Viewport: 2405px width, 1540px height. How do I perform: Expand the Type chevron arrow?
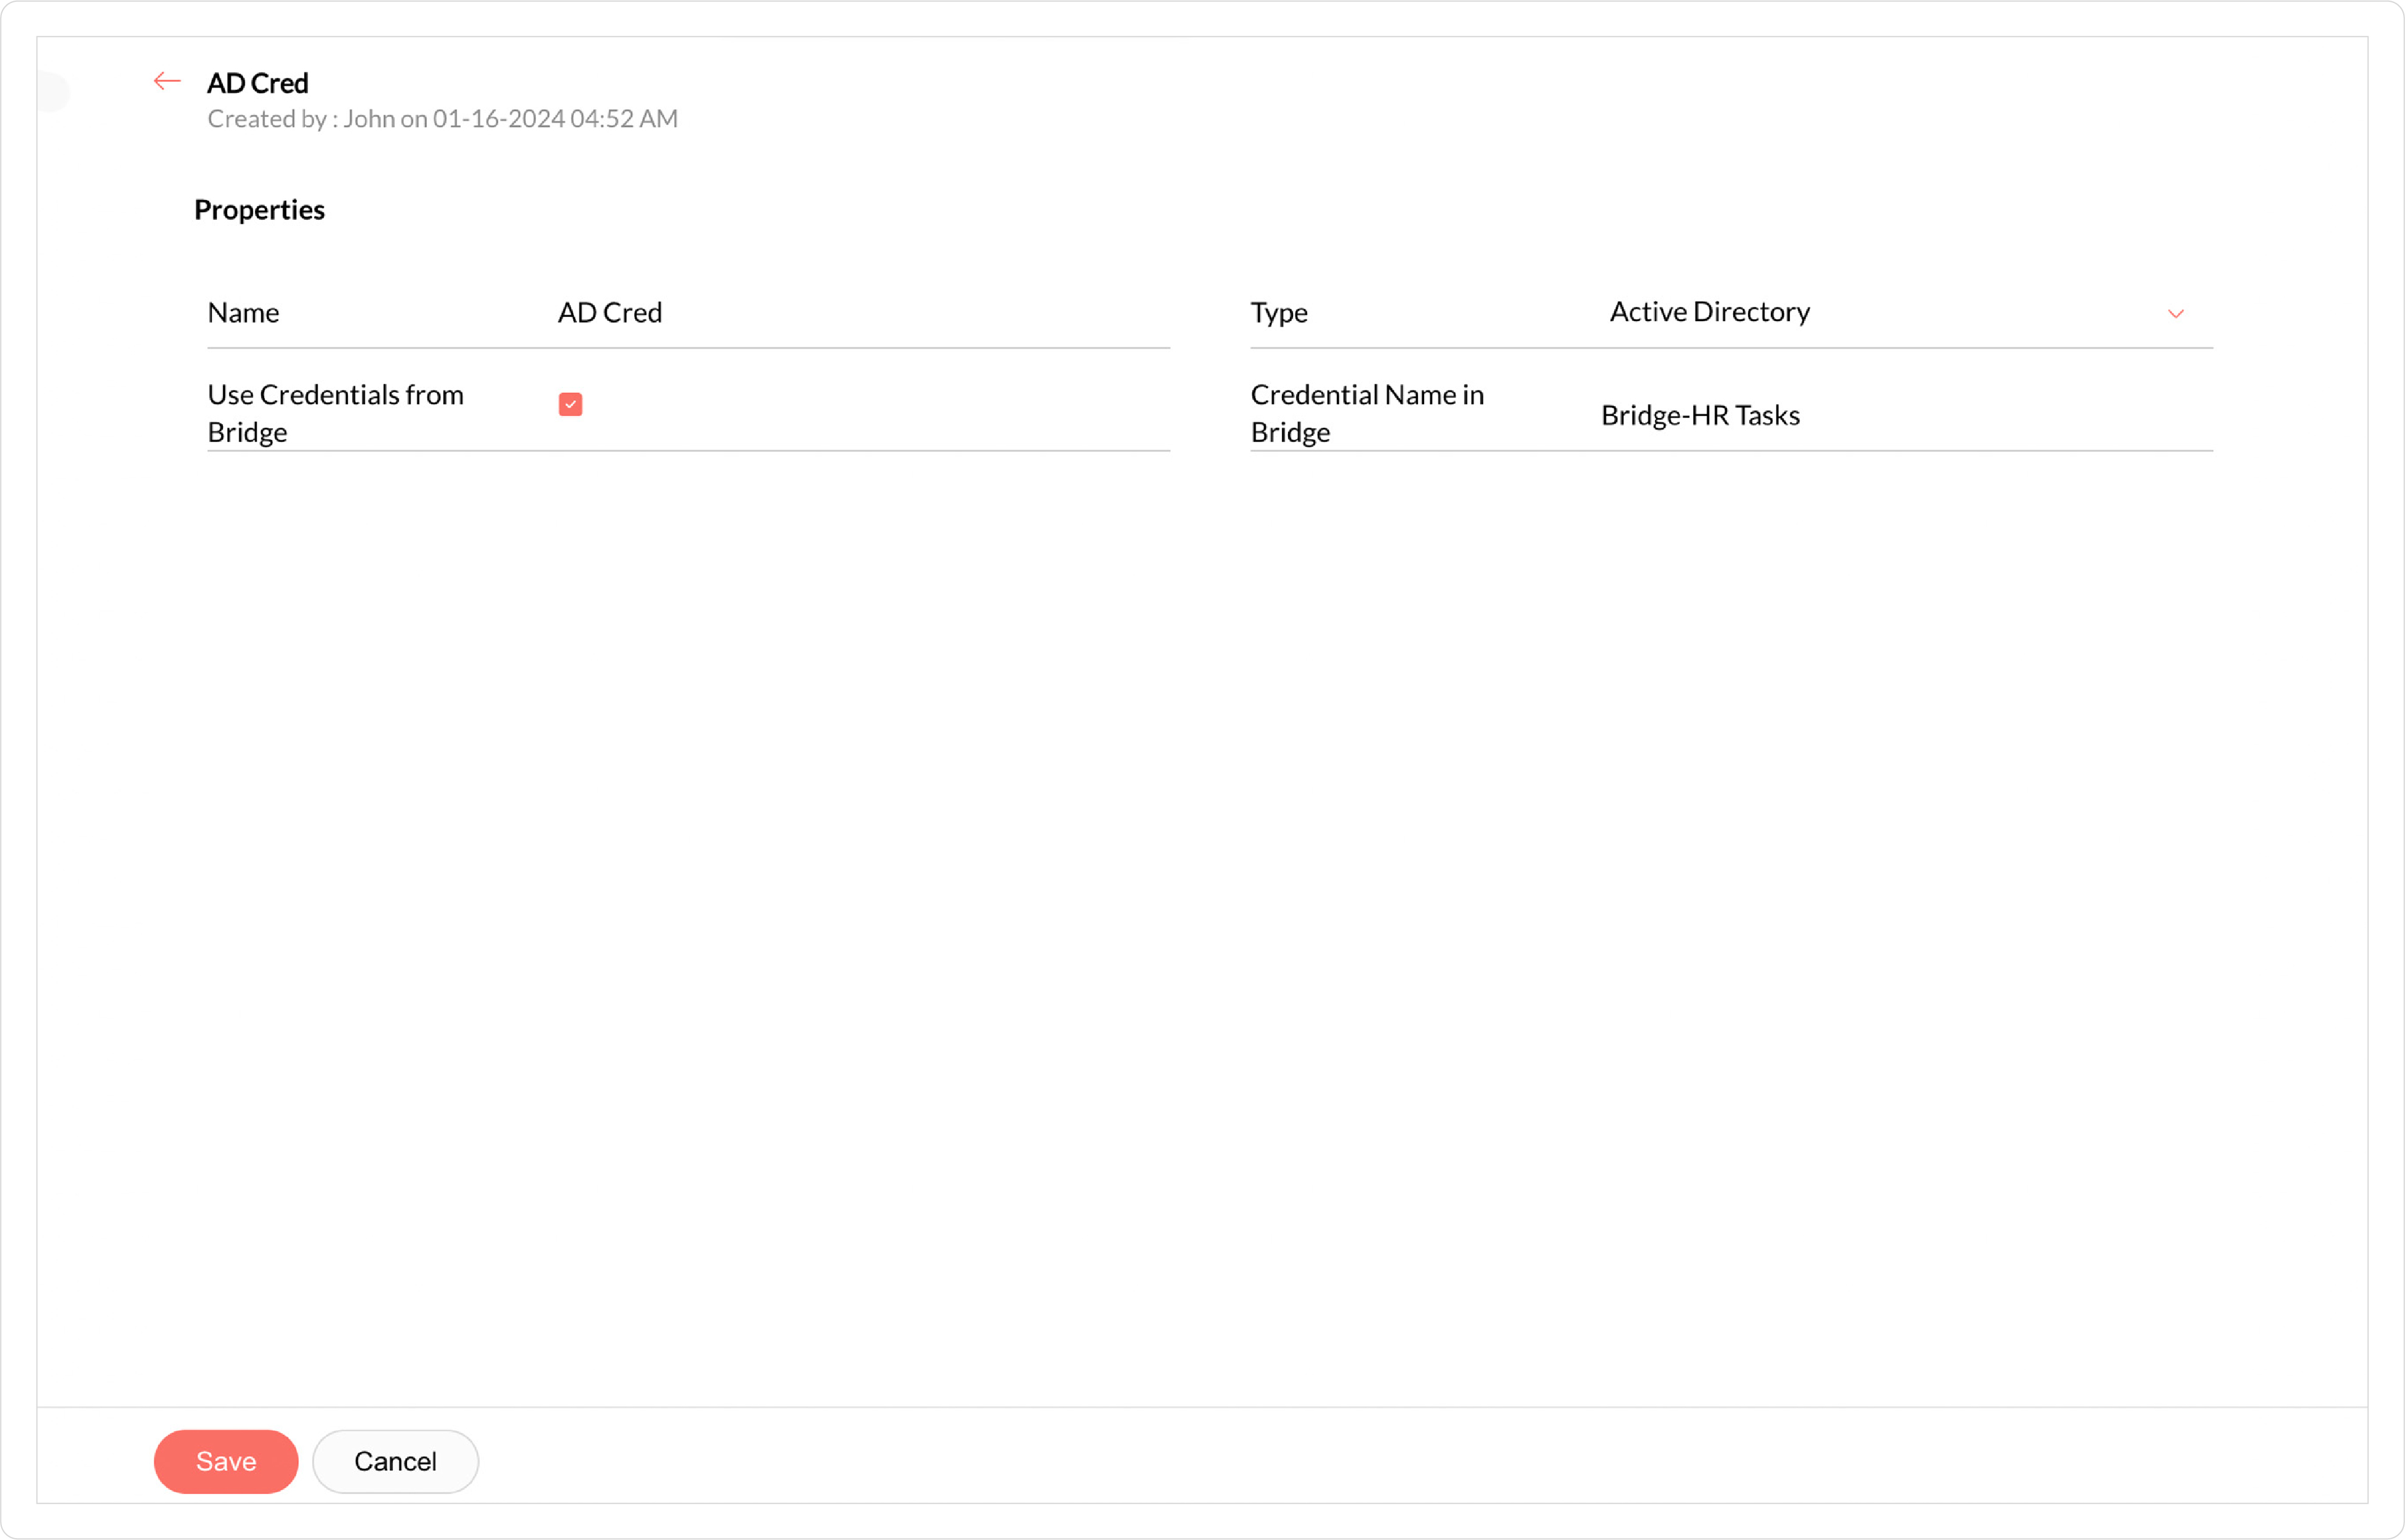2175,314
